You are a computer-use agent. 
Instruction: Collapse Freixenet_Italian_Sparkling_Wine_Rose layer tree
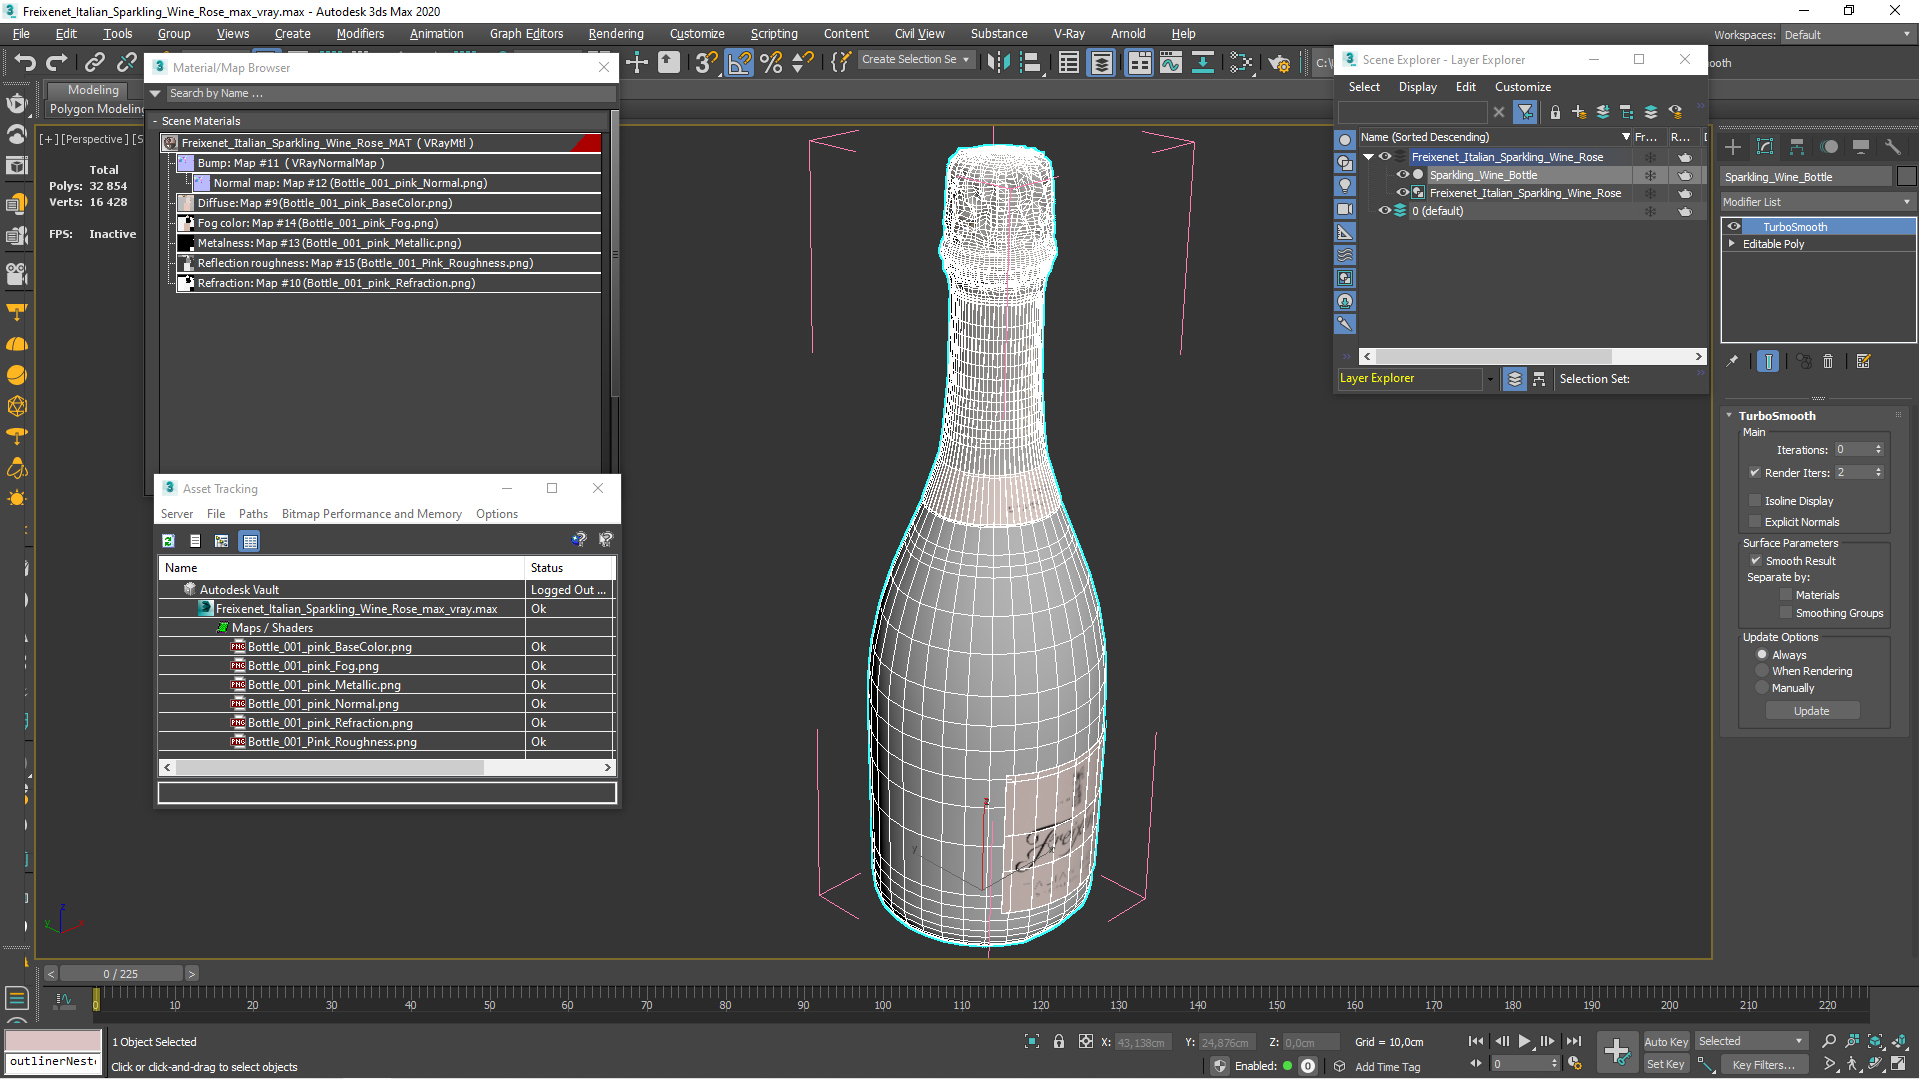1368,157
